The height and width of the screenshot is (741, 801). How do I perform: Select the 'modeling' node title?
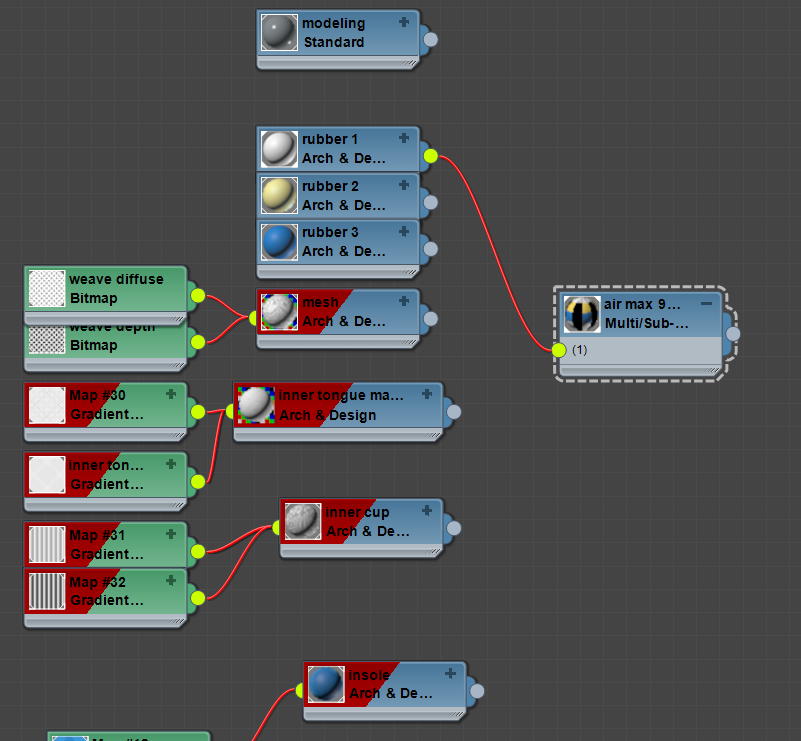(x=334, y=23)
